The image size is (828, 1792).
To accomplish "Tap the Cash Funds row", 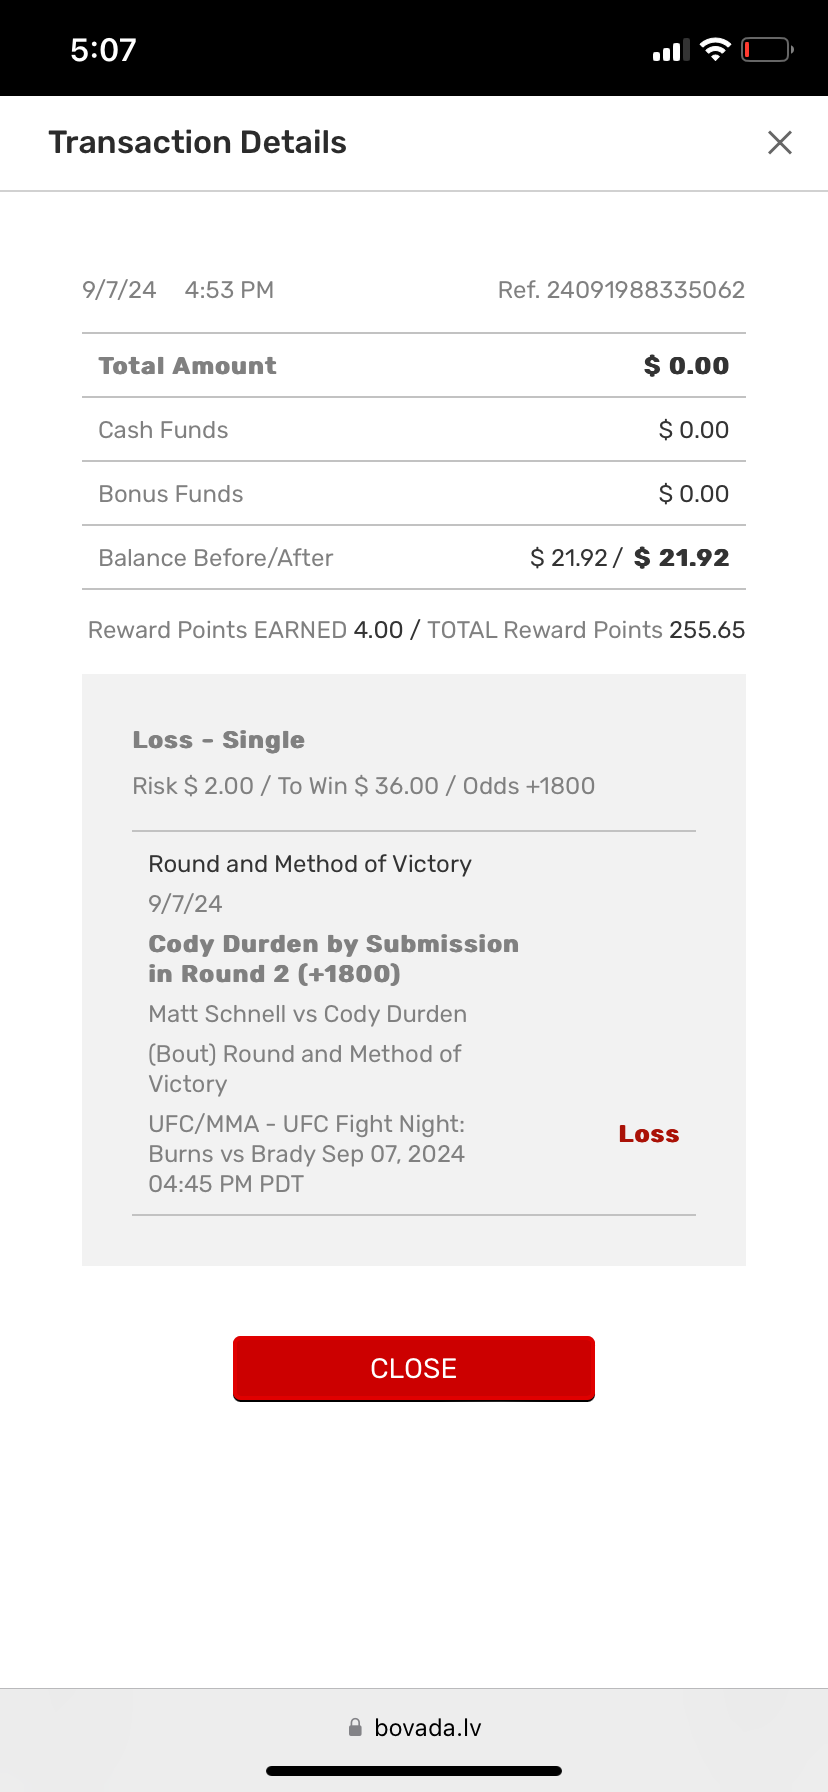I will [414, 430].
